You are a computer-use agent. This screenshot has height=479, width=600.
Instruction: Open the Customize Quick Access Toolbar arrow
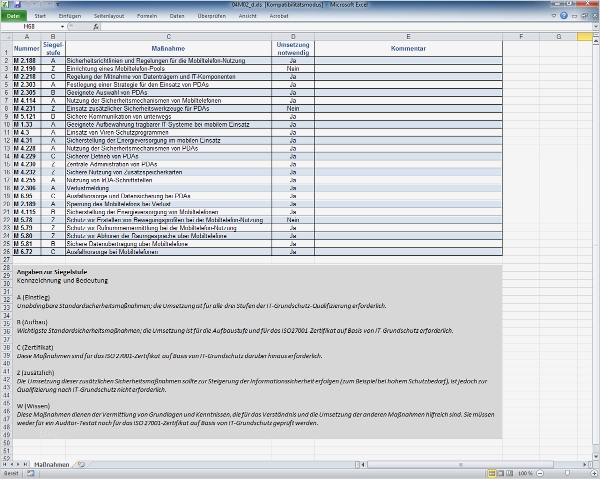(57, 5)
